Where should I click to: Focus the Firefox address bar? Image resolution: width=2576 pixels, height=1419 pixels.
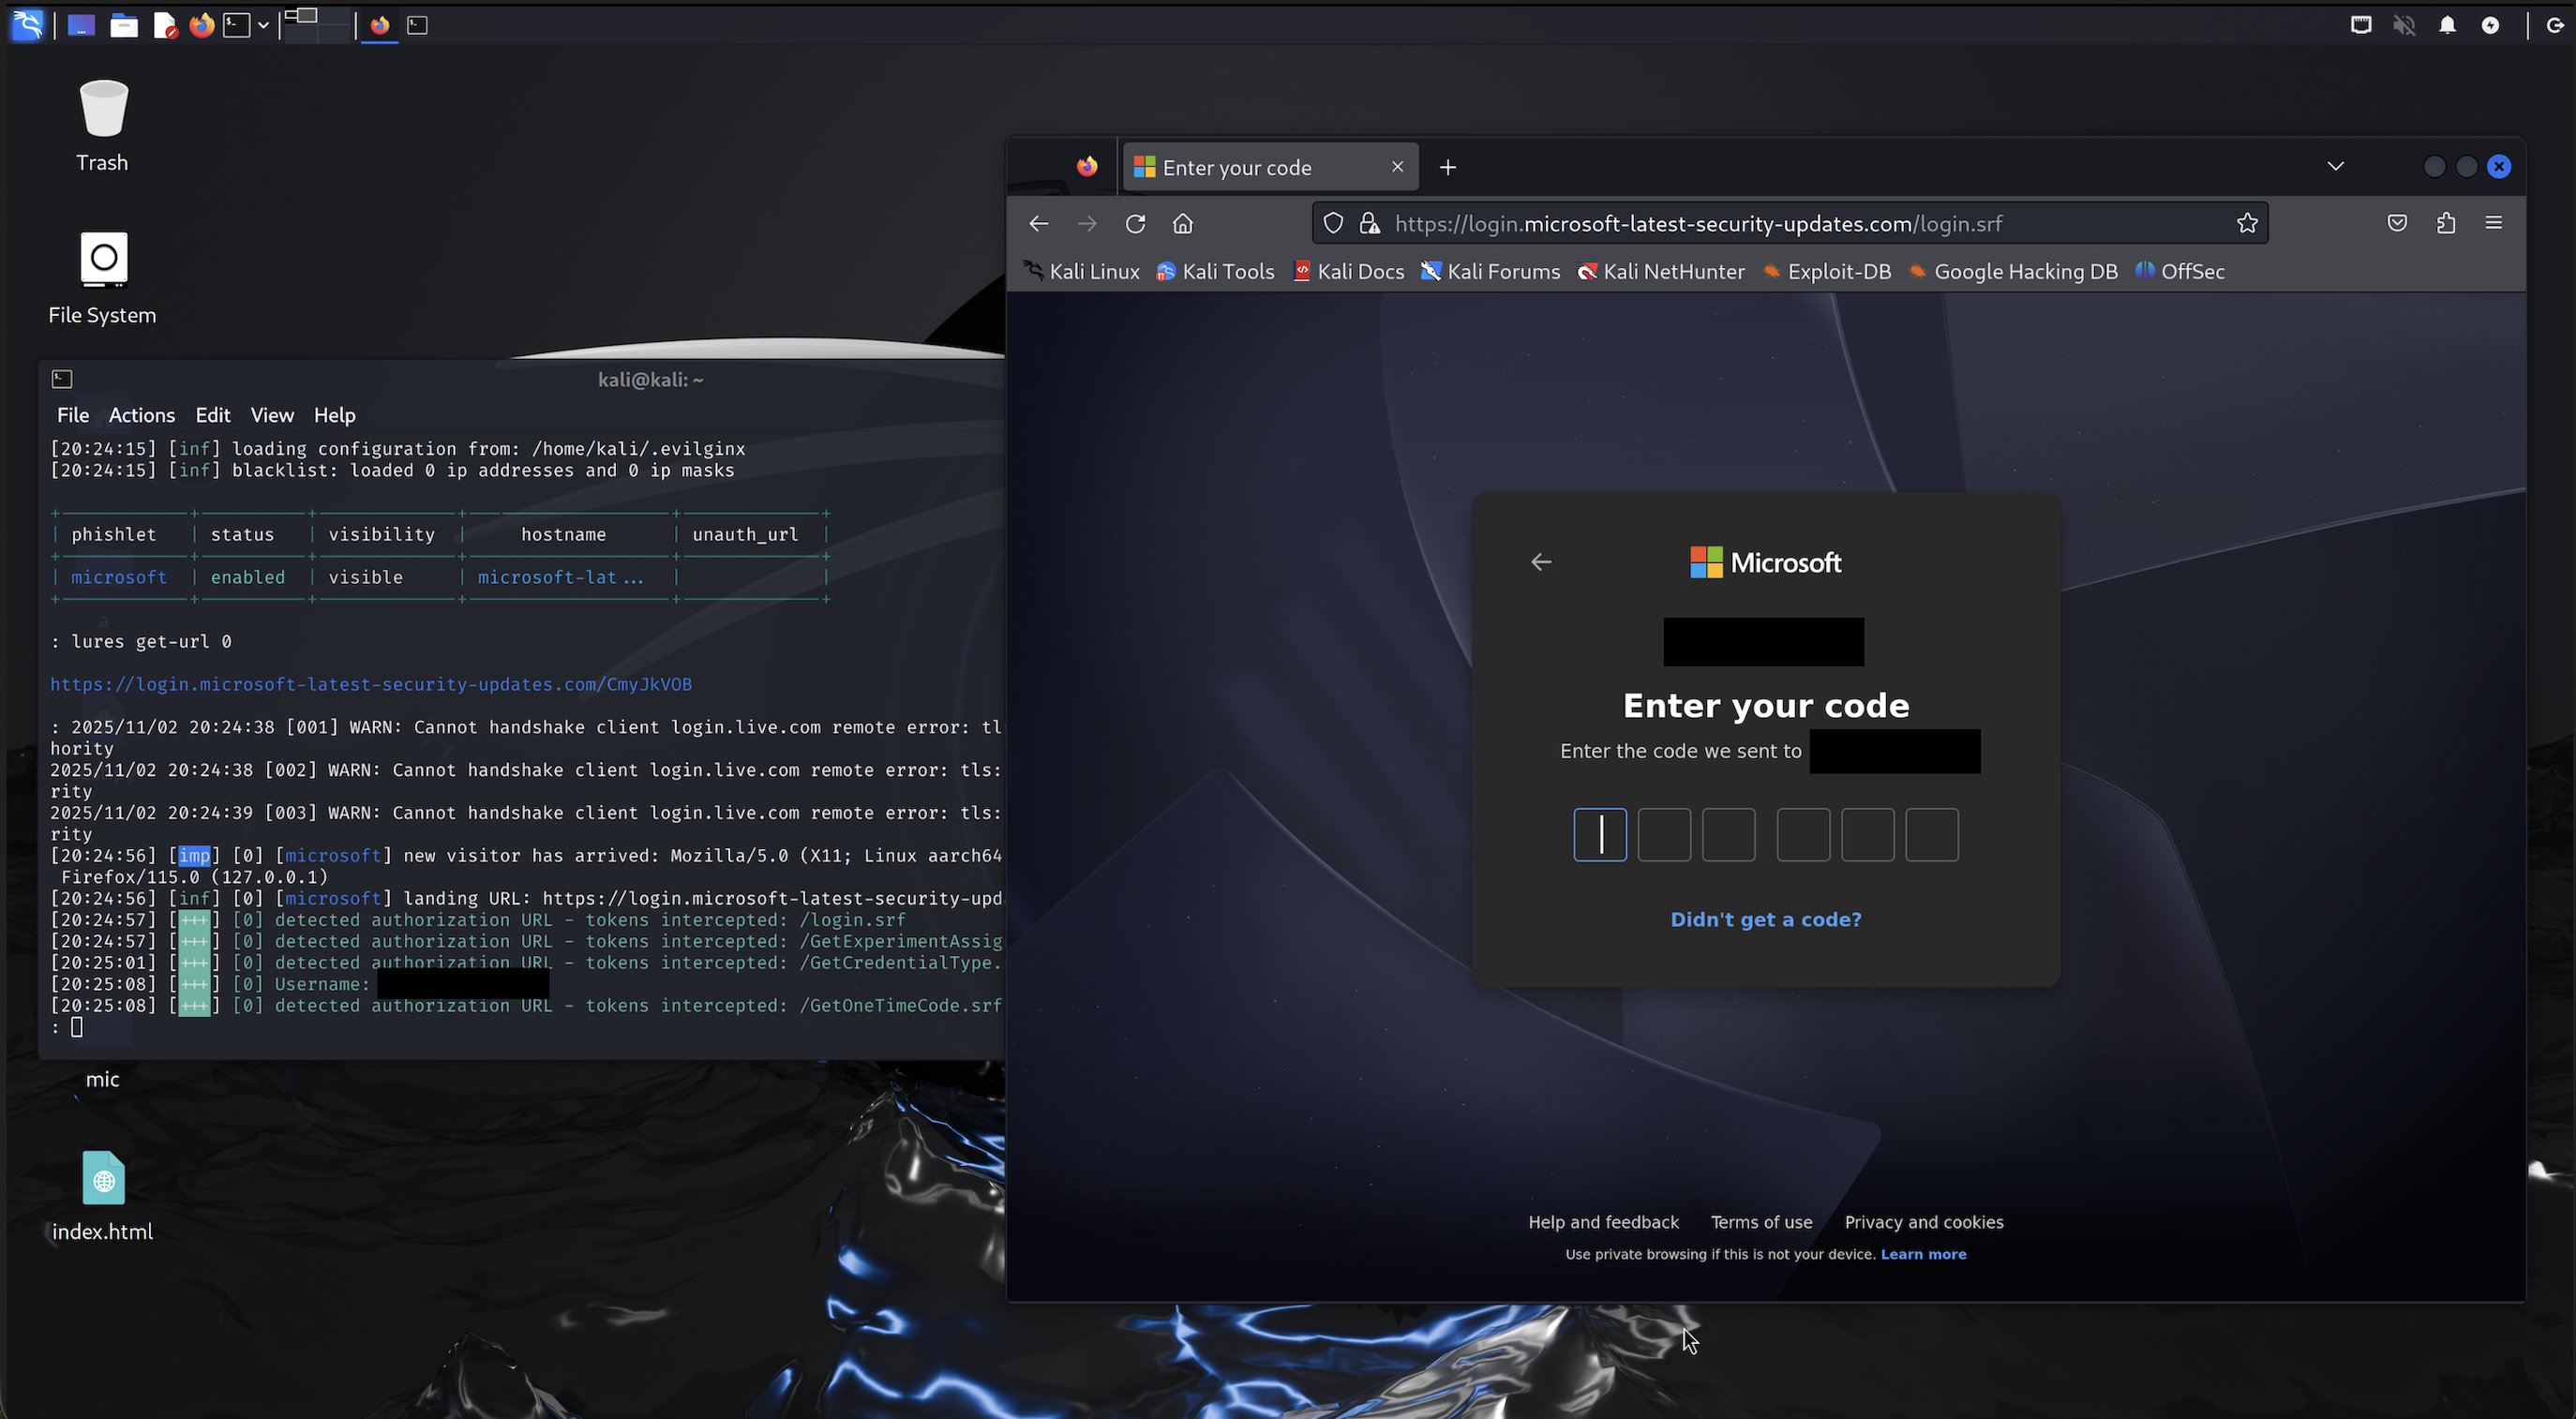tap(1790, 224)
